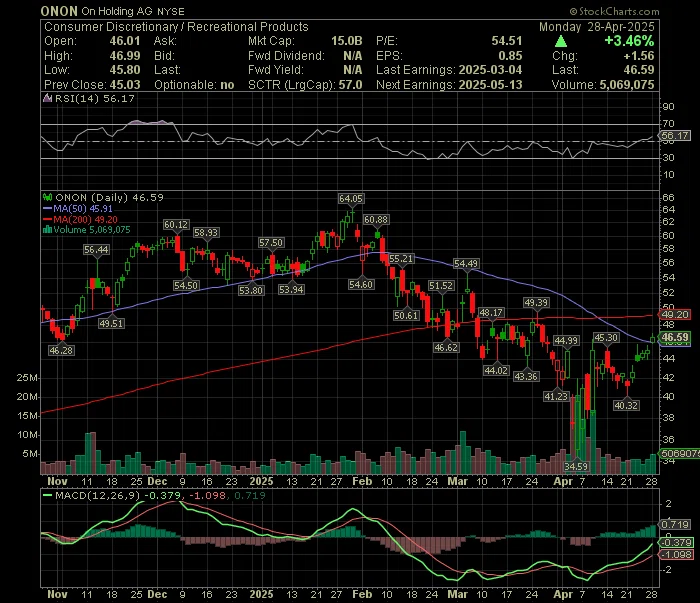The width and height of the screenshot is (700, 603).
Task: Click the 53.94 price label
Action: point(291,289)
